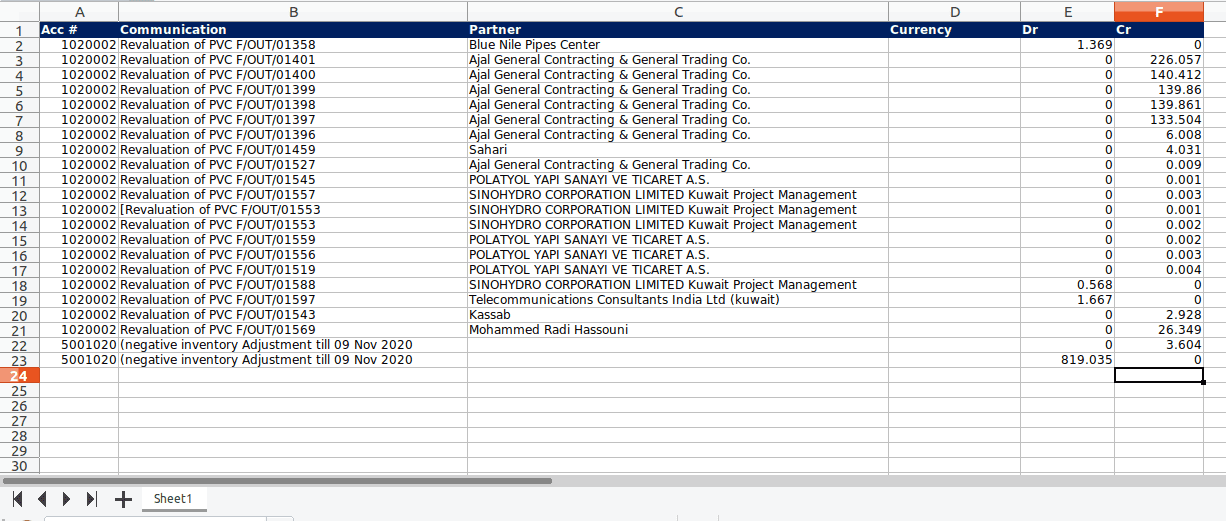Screen dimensions: 1226x521
Task: Go to the last sheet arrow icon
Action: [92, 498]
